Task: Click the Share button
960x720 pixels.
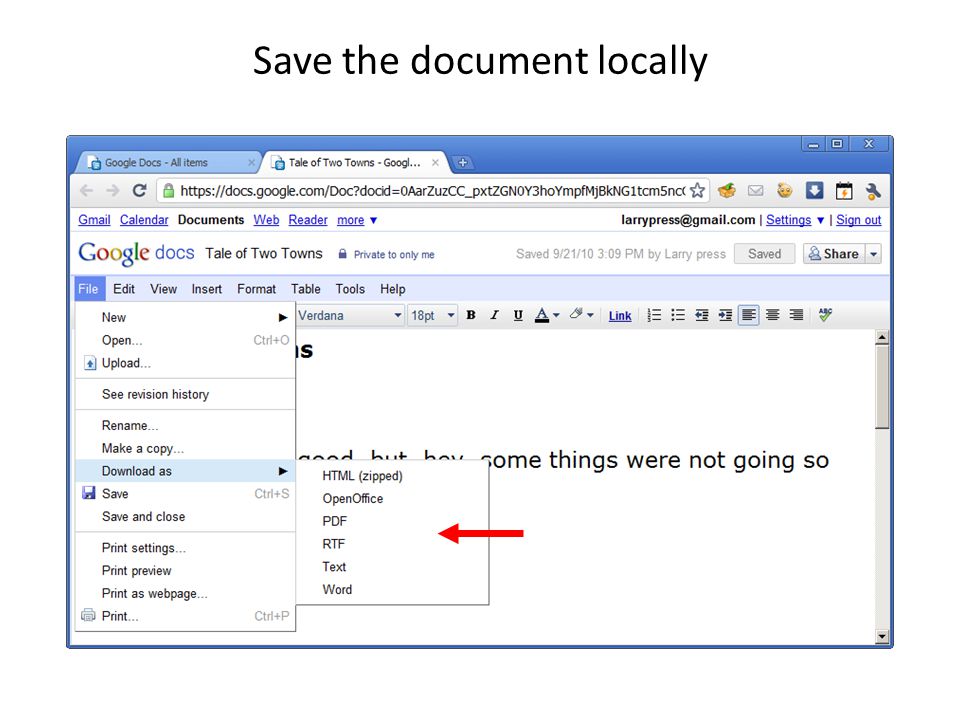Action: click(834, 254)
